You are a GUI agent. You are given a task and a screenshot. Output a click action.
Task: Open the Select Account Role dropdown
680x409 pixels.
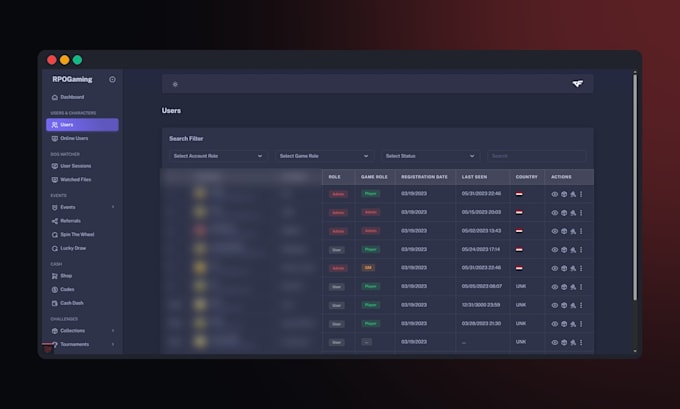pyautogui.click(x=218, y=156)
